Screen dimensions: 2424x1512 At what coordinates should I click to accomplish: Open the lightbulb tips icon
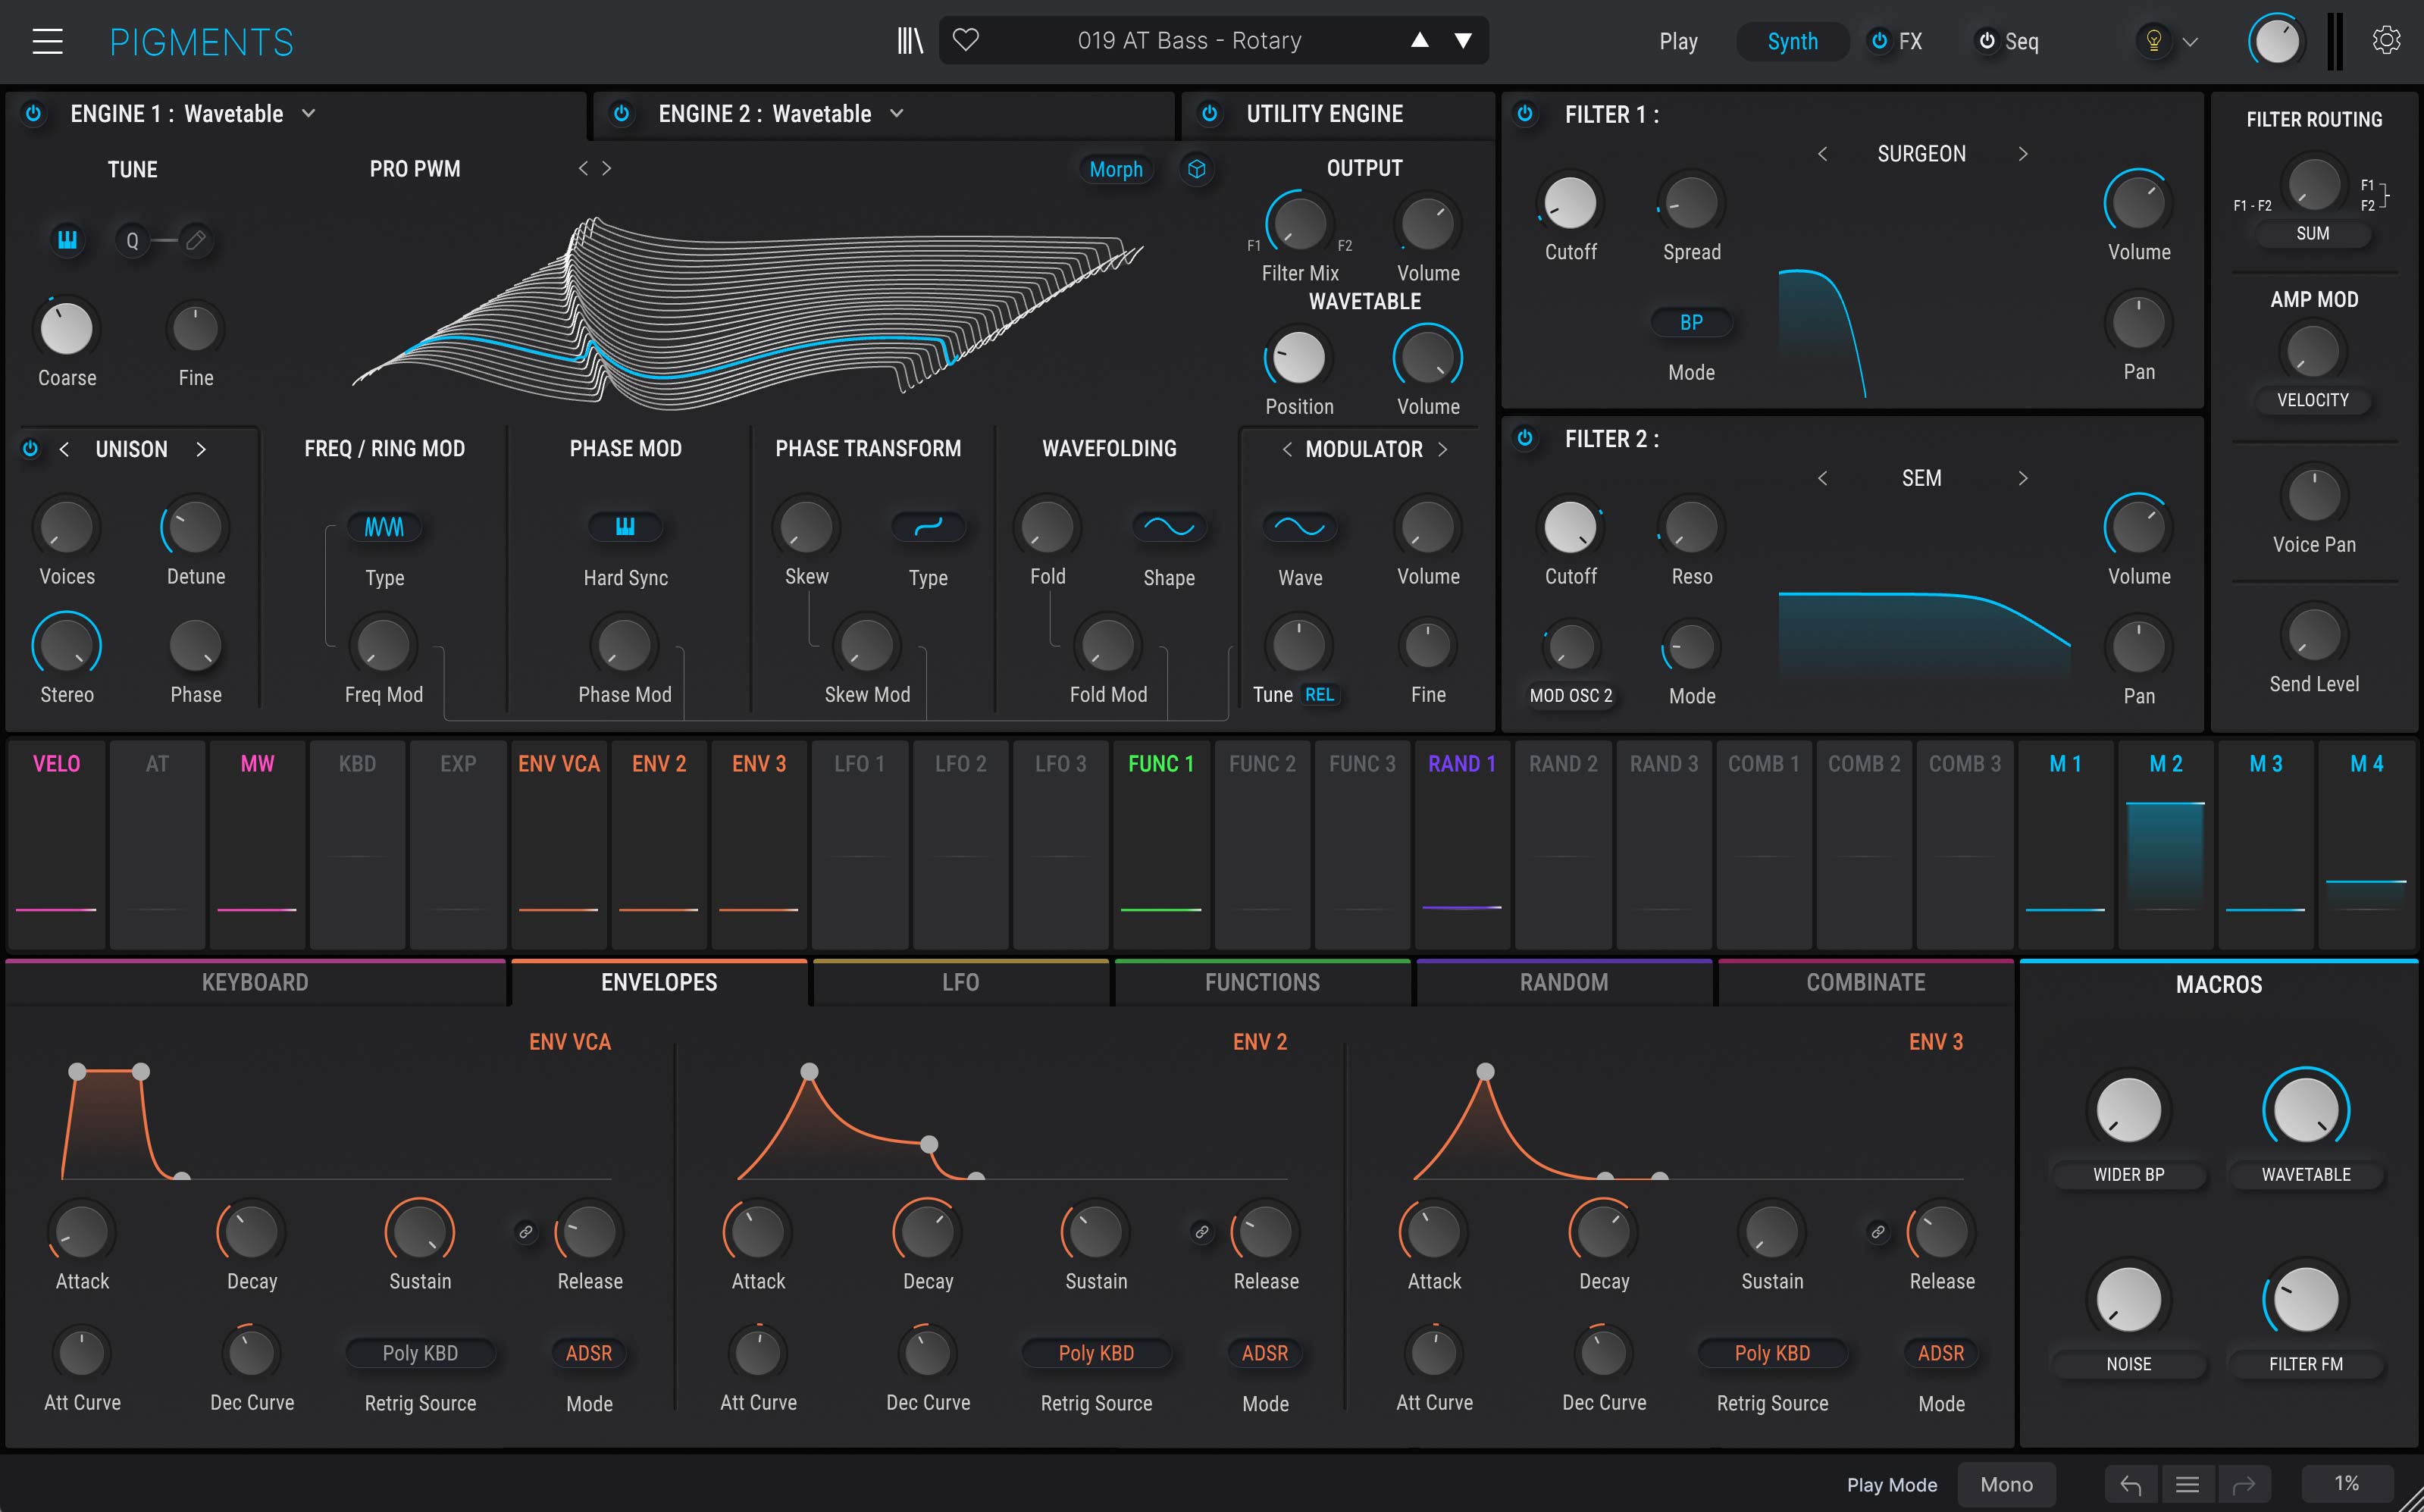coord(2154,41)
